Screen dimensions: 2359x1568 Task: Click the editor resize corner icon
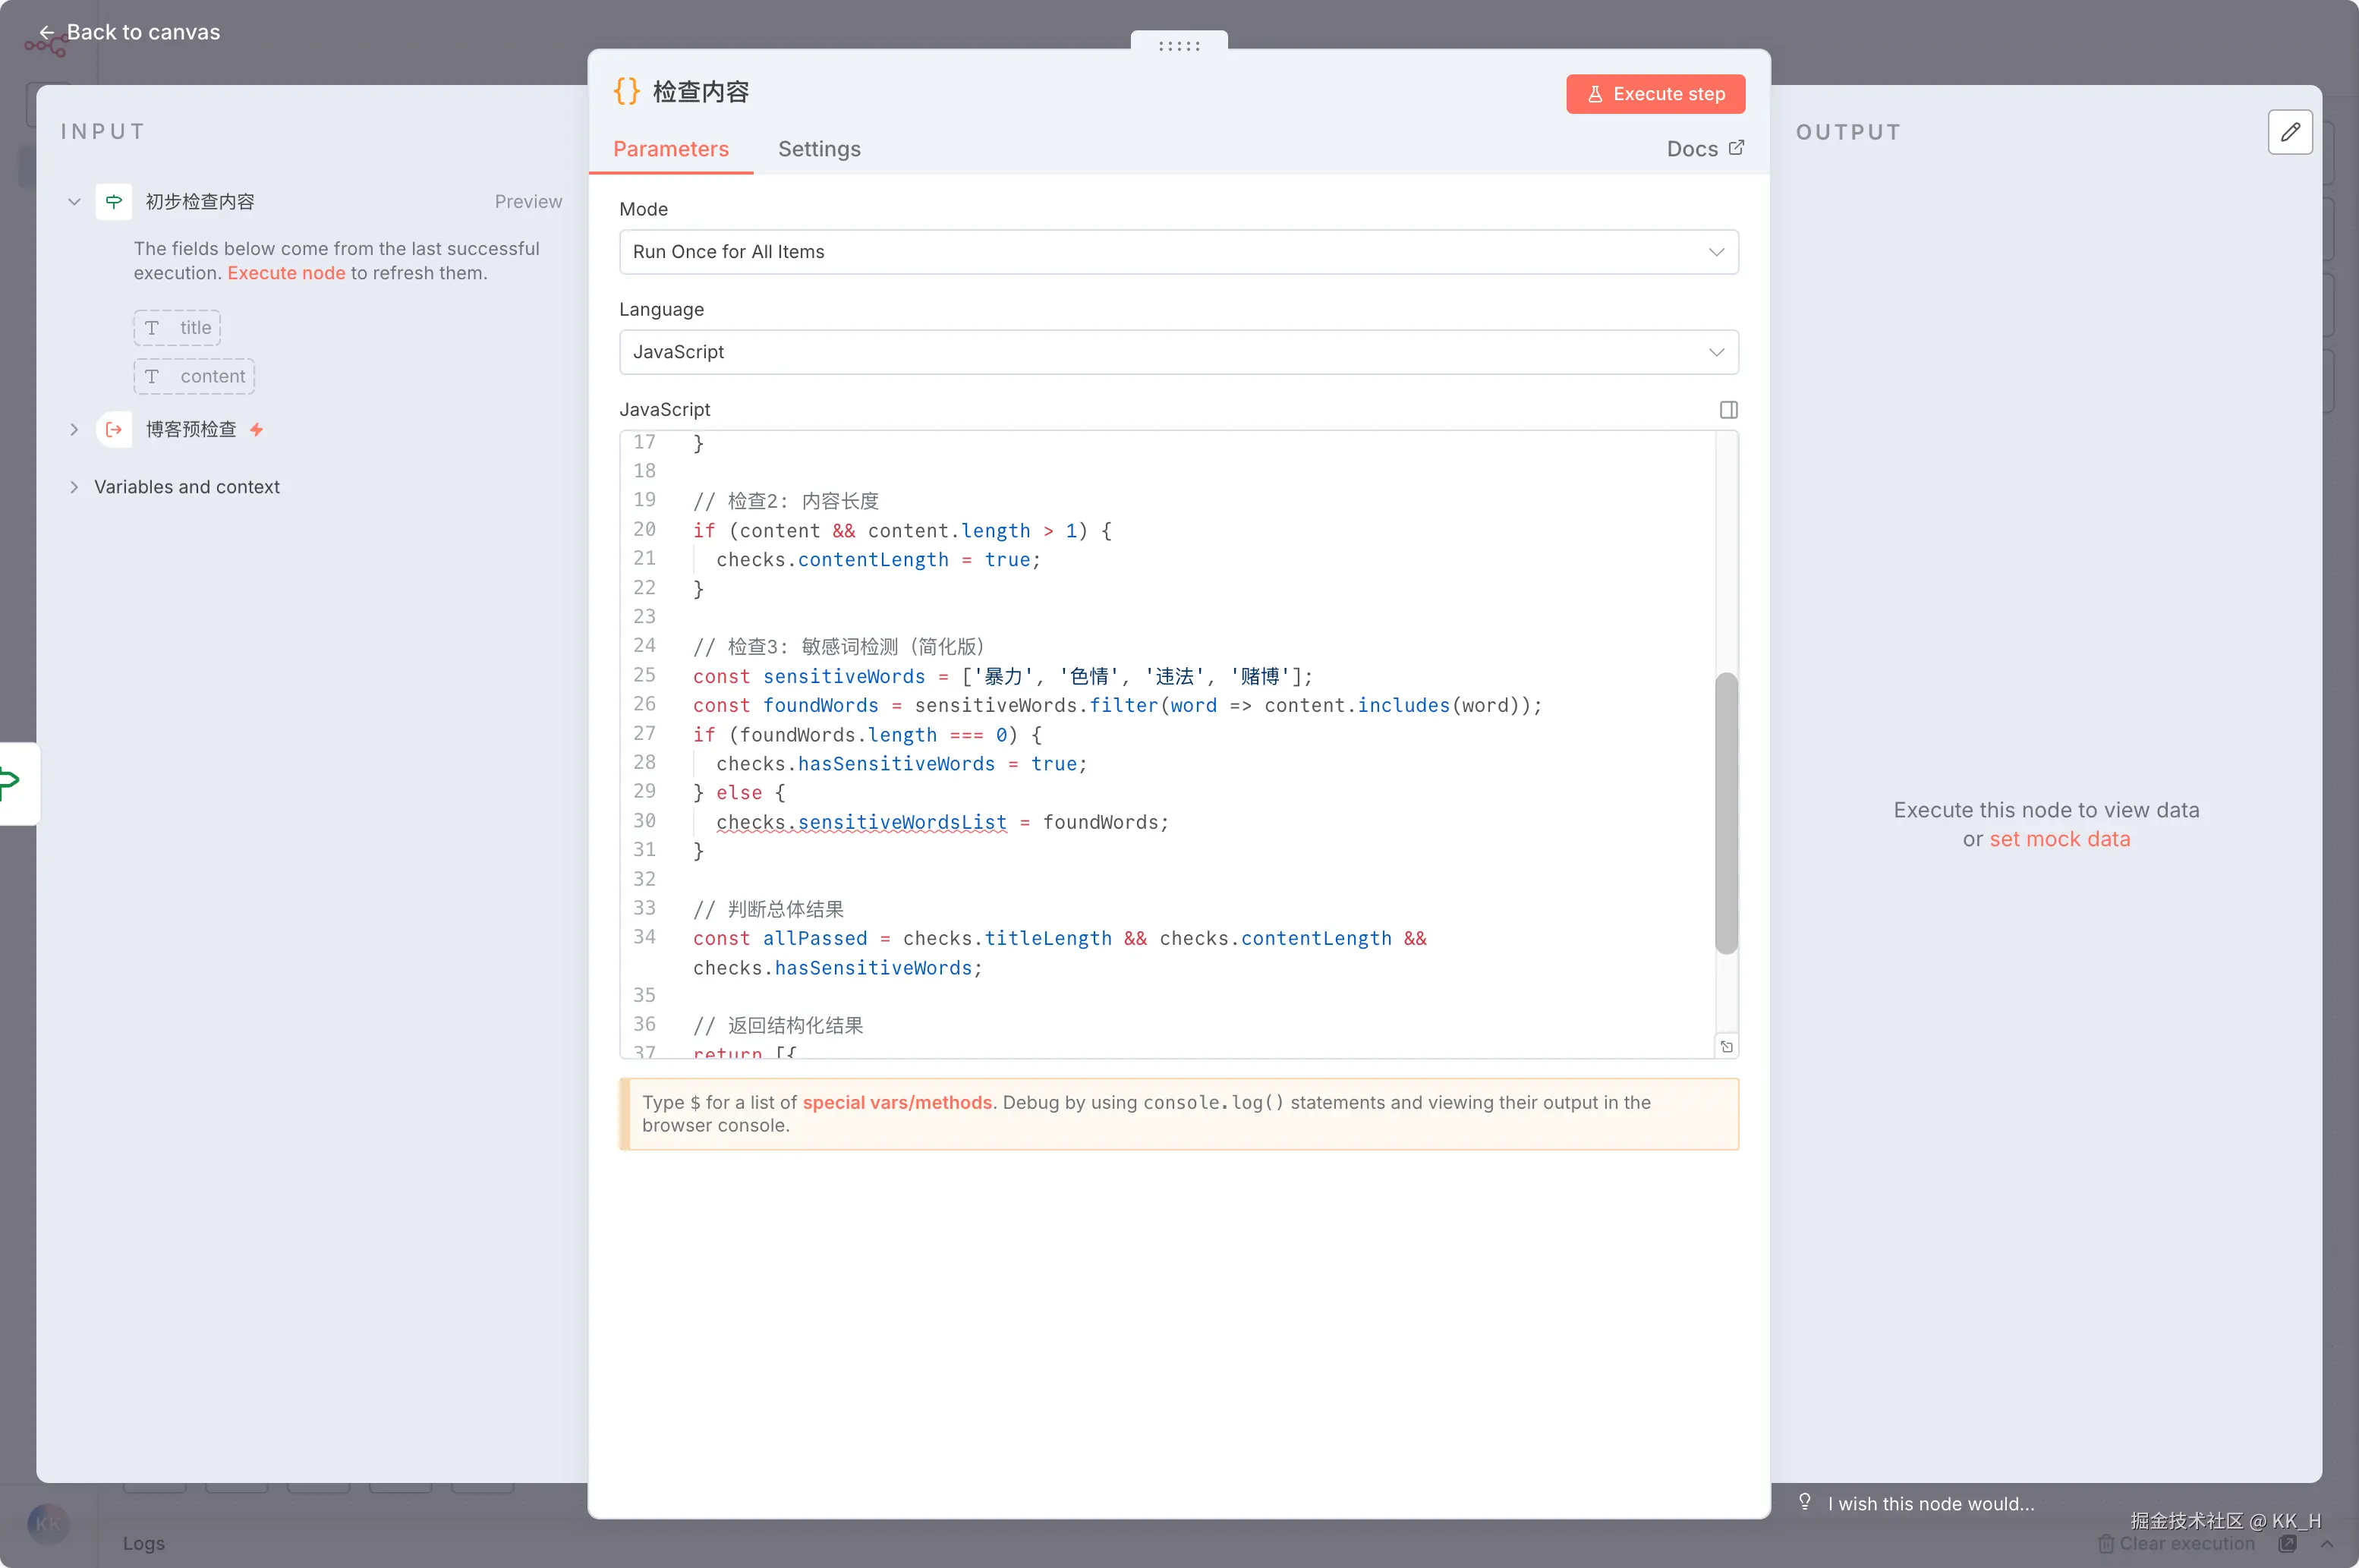tap(1726, 1046)
